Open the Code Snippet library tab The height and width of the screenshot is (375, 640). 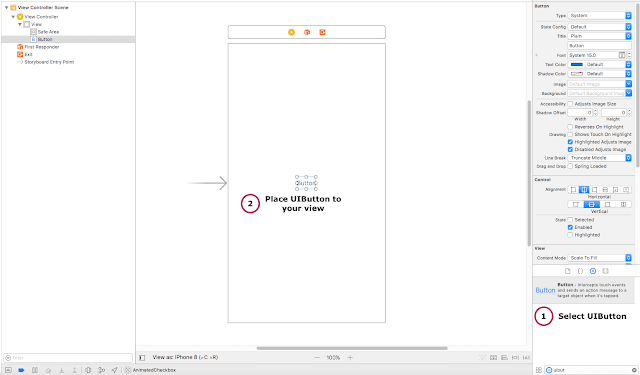pos(580,271)
